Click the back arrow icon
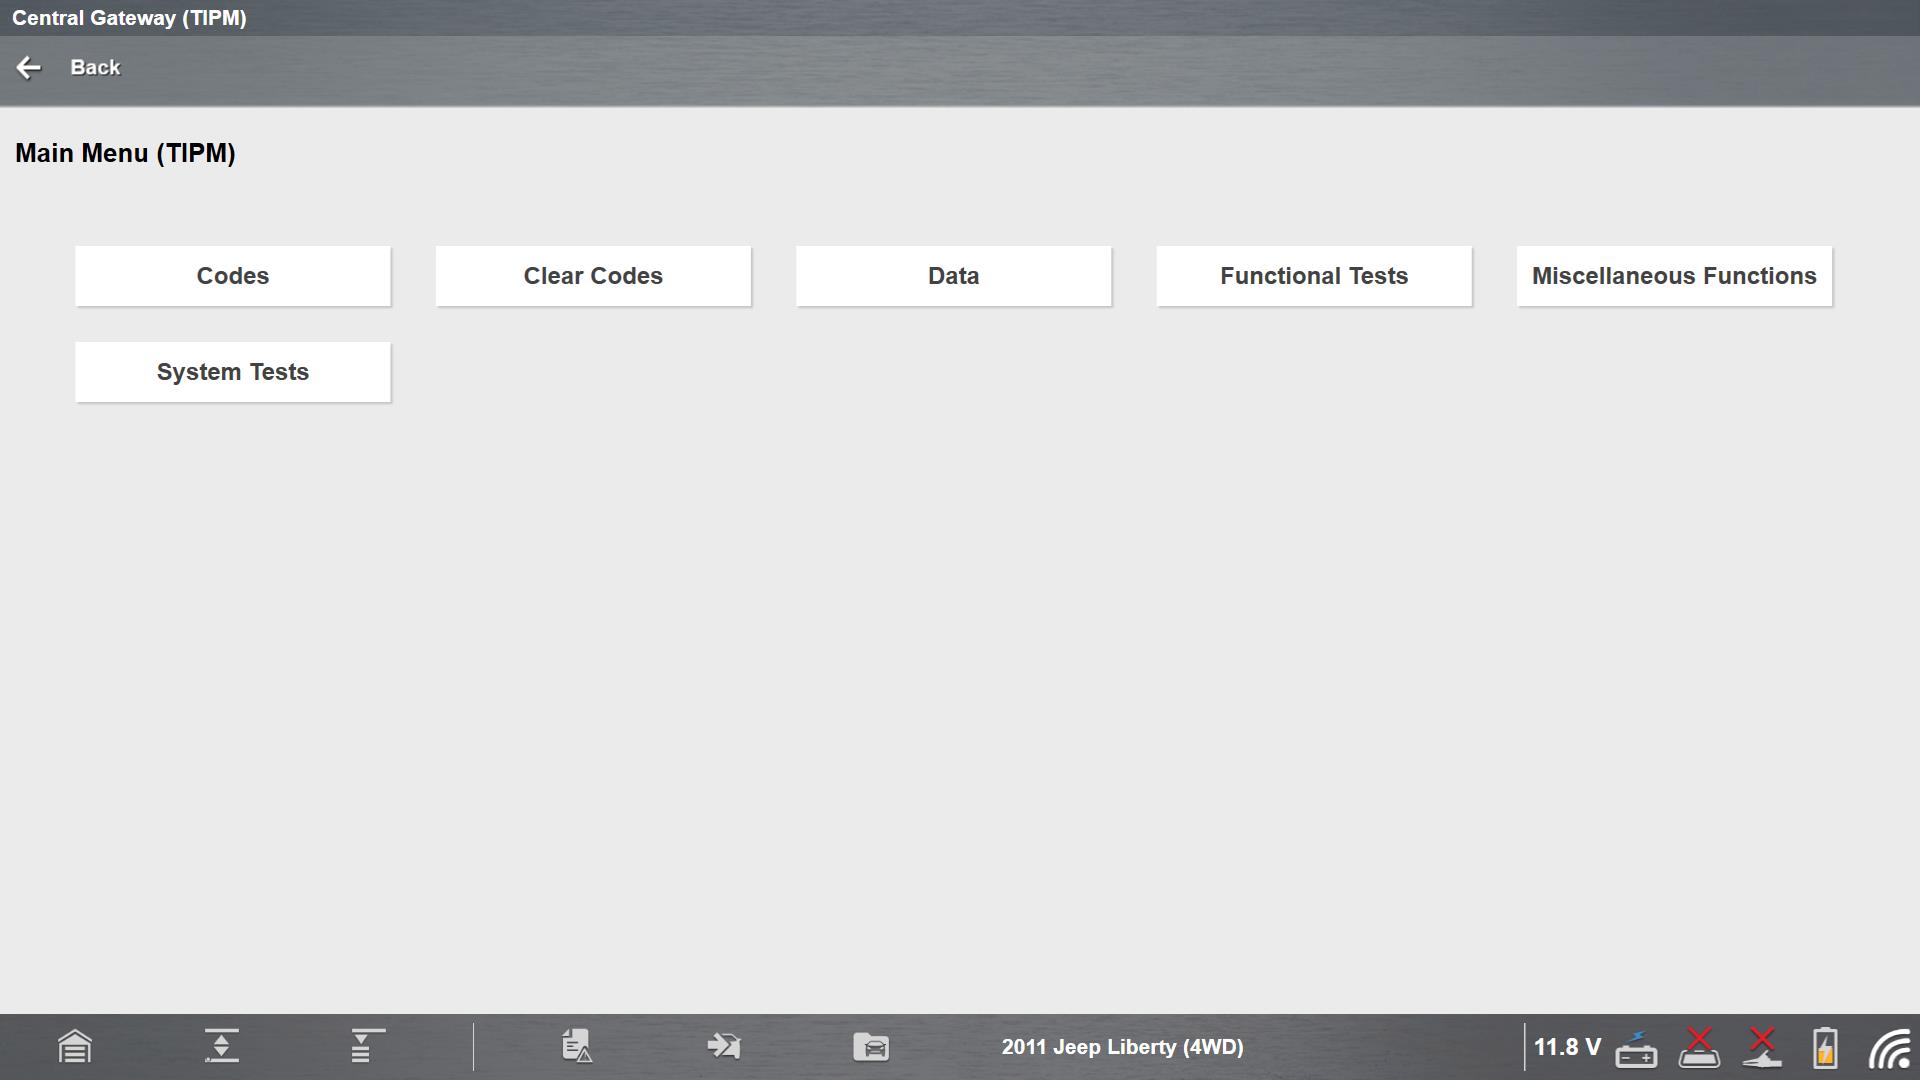Viewport: 1920px width, 1080px height. (x=28, y=67)
